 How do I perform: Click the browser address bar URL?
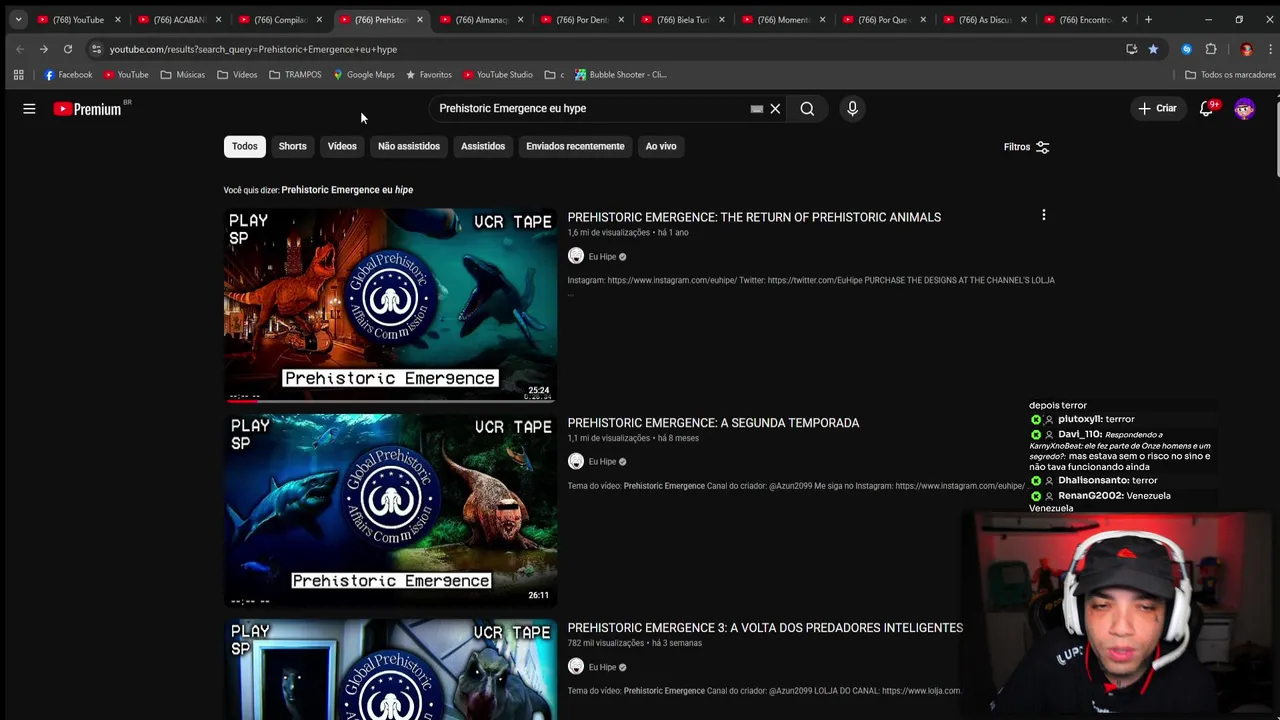coord(253,49)
